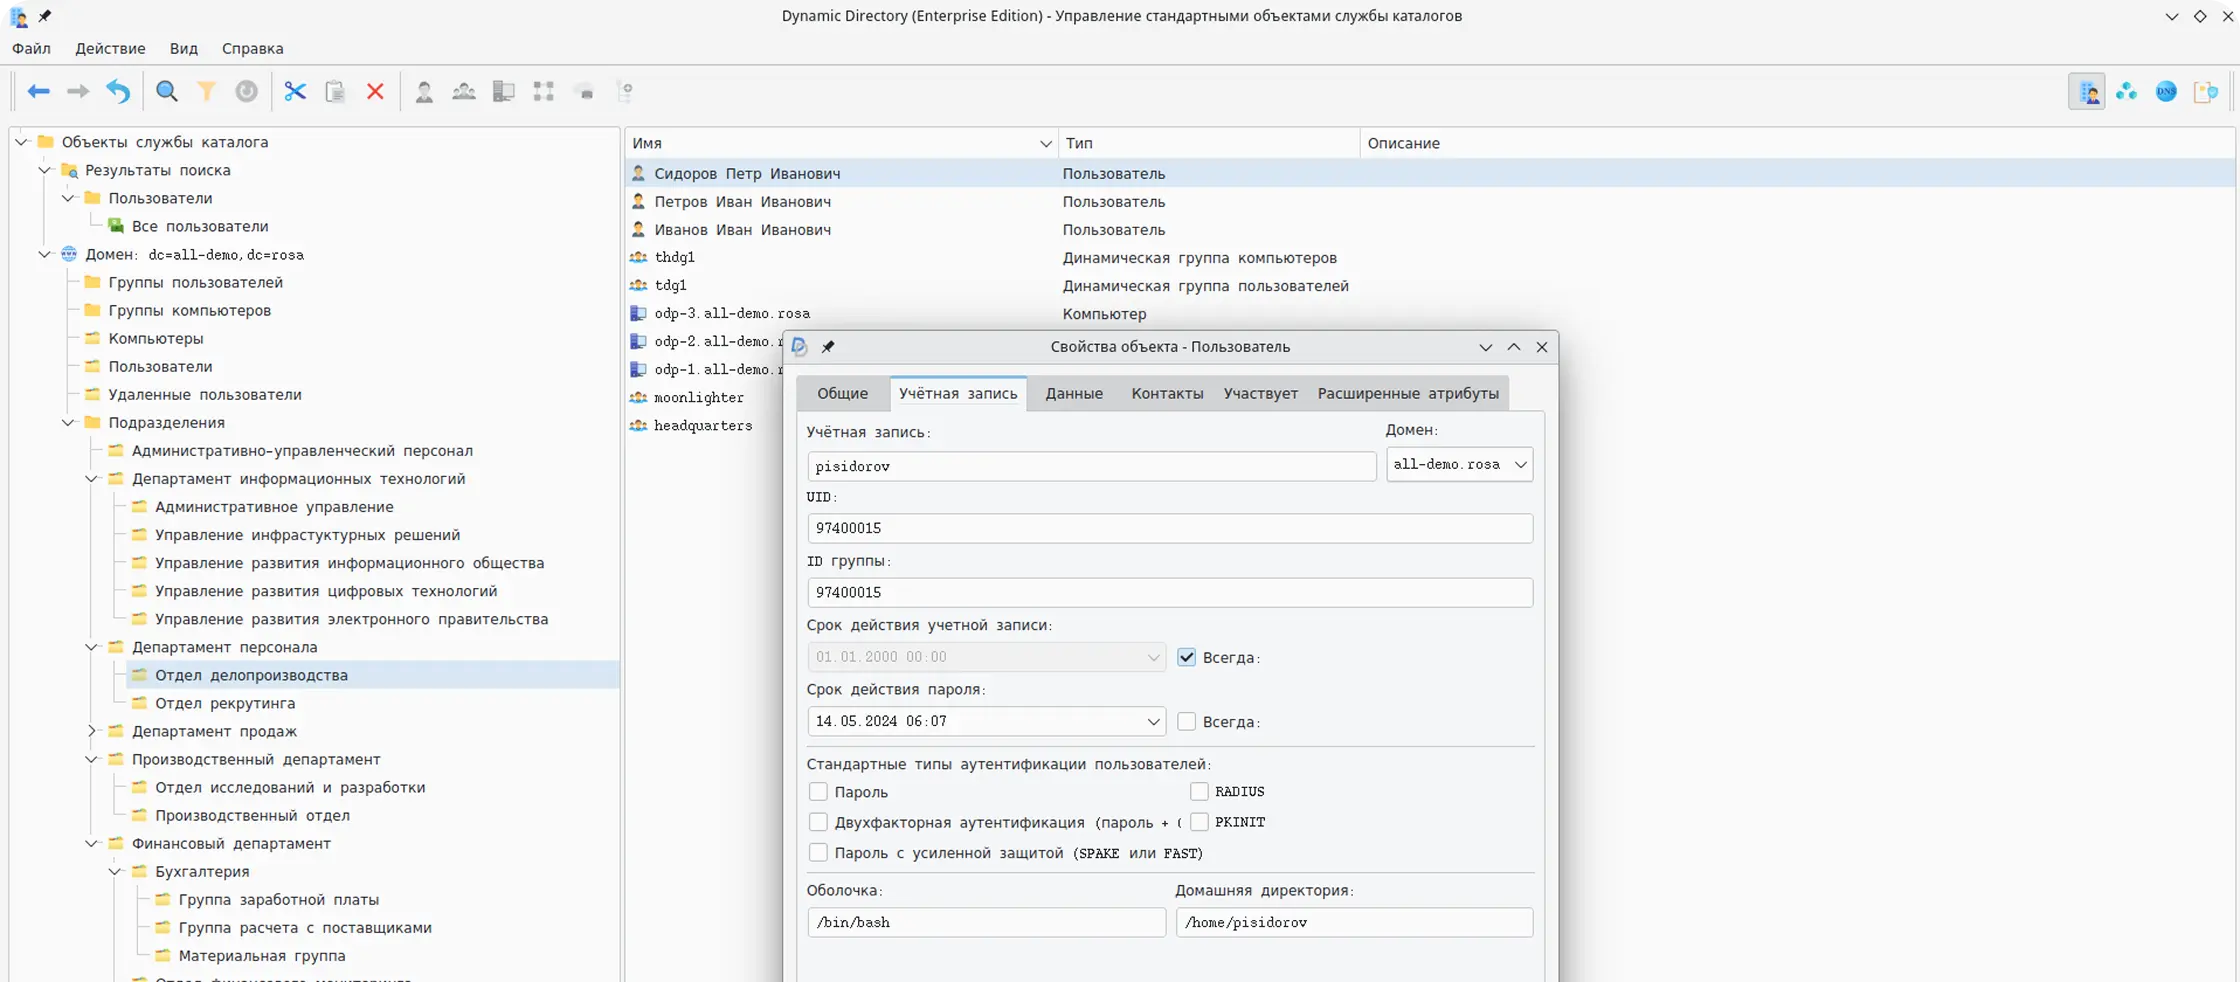The height and width of the screenshot is (982, 2240).
Task: Select Отдел рекрутинга folder
Action: point(225,703)
